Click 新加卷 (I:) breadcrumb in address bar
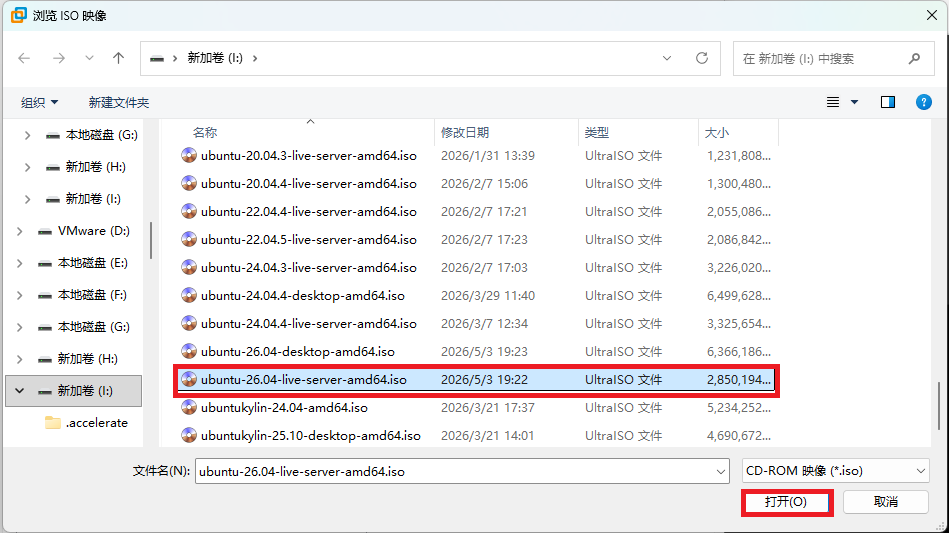Viewport: 949px width, 533px height. click(x=215, y=58)
